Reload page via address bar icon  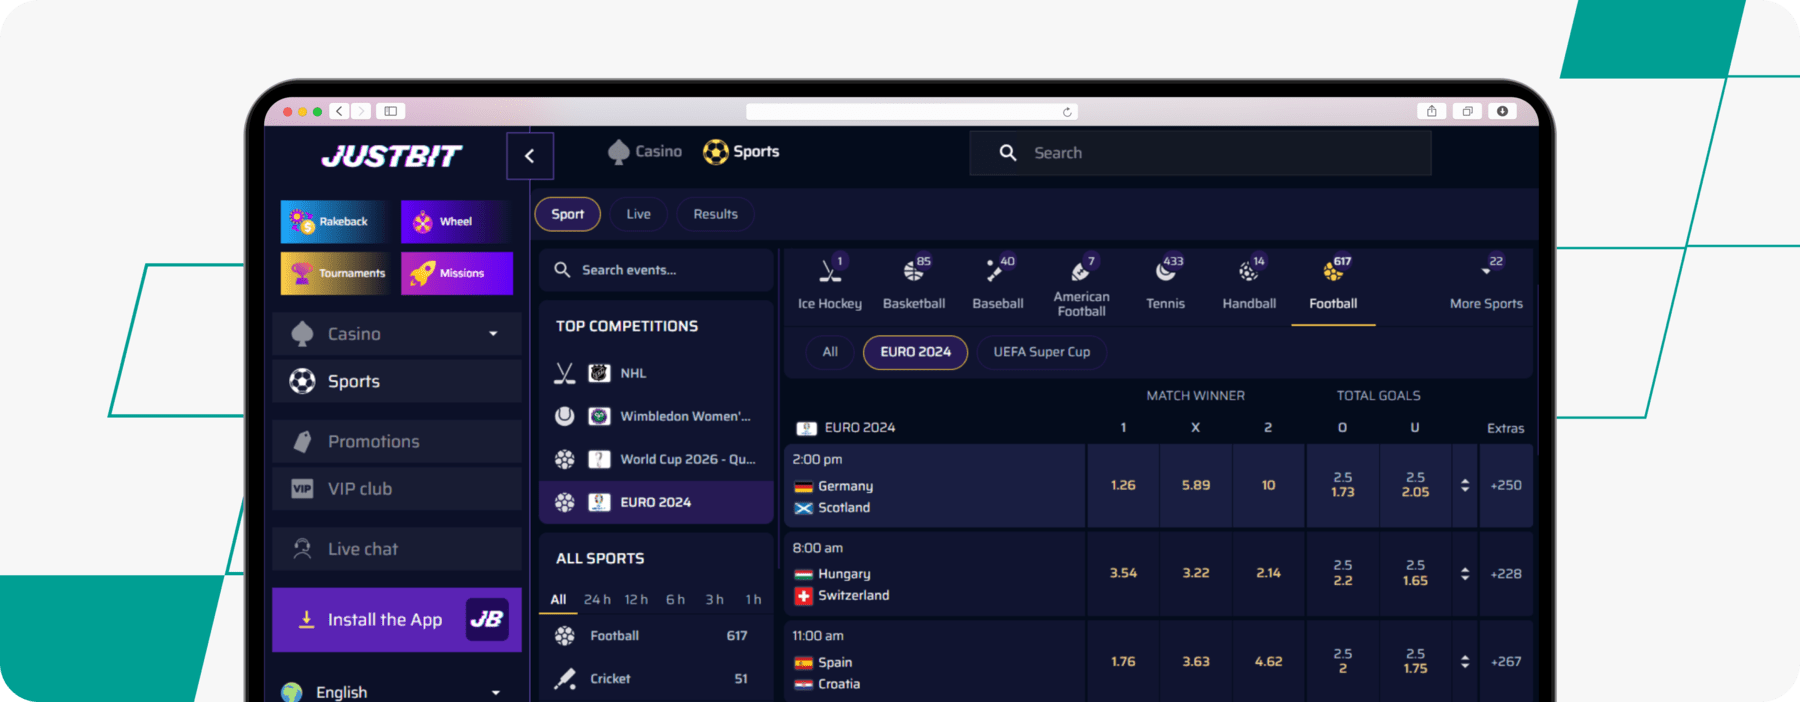coord(1067,112)
